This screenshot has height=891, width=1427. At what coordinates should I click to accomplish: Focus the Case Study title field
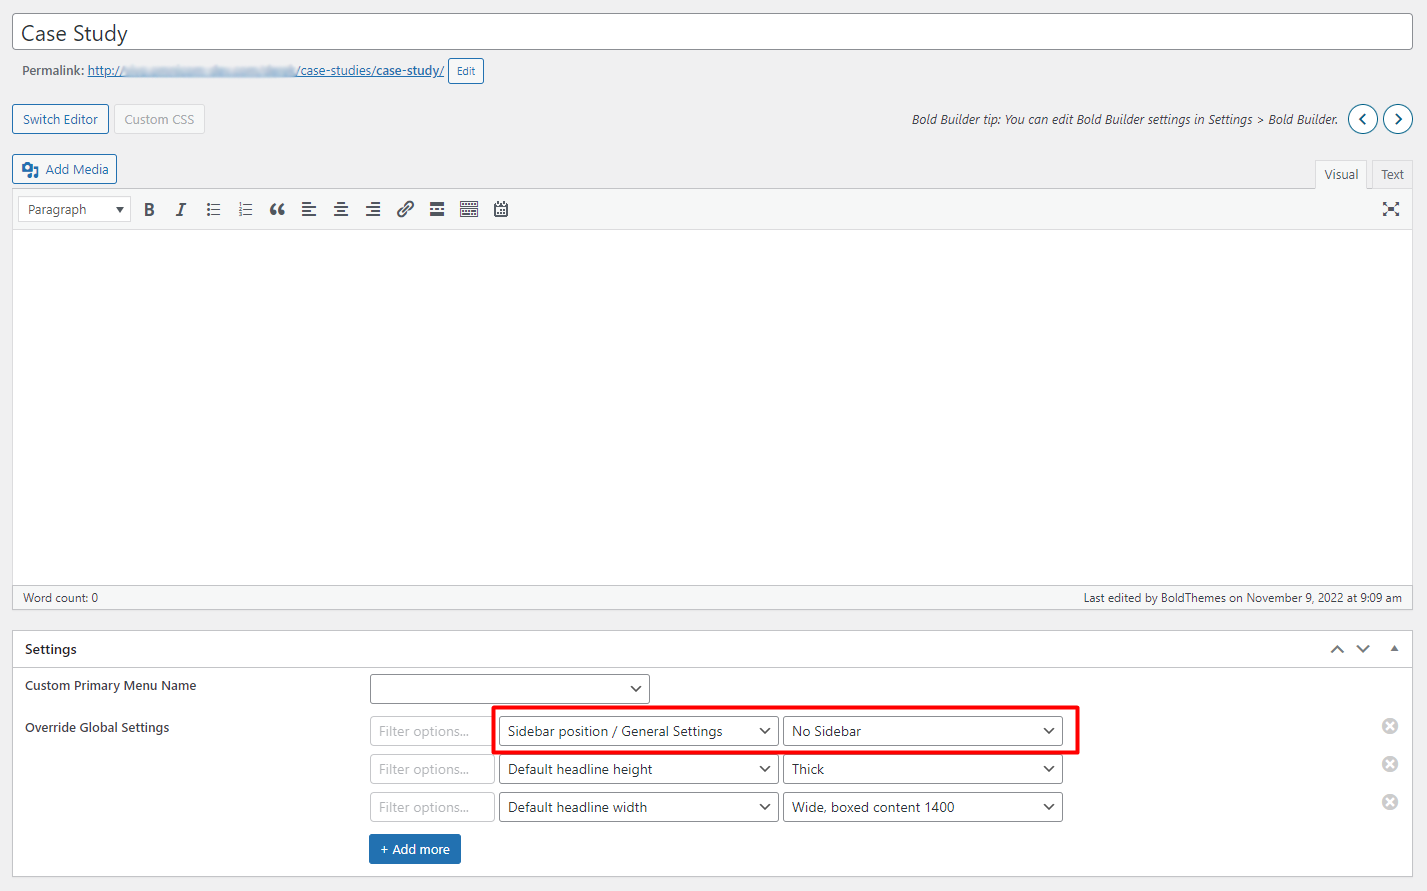click(x=712, y=33)
